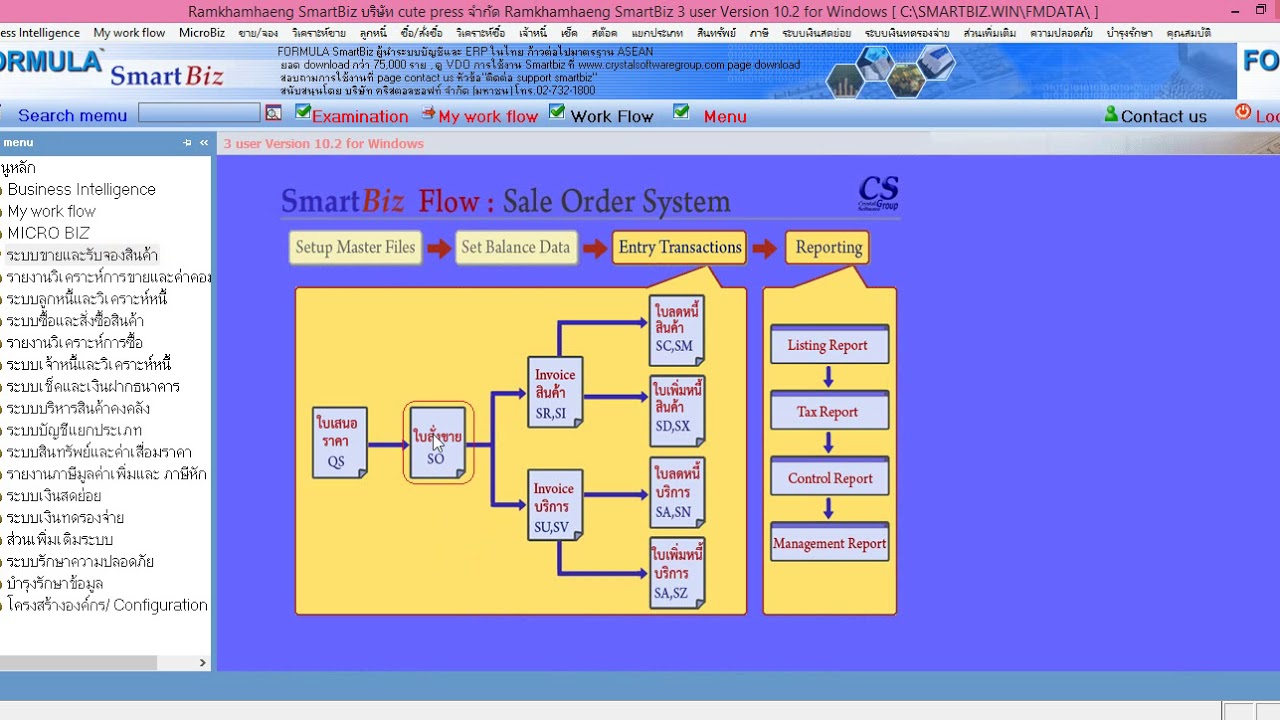Click the menu panel horizontal scrollbar right arrow

202,662
